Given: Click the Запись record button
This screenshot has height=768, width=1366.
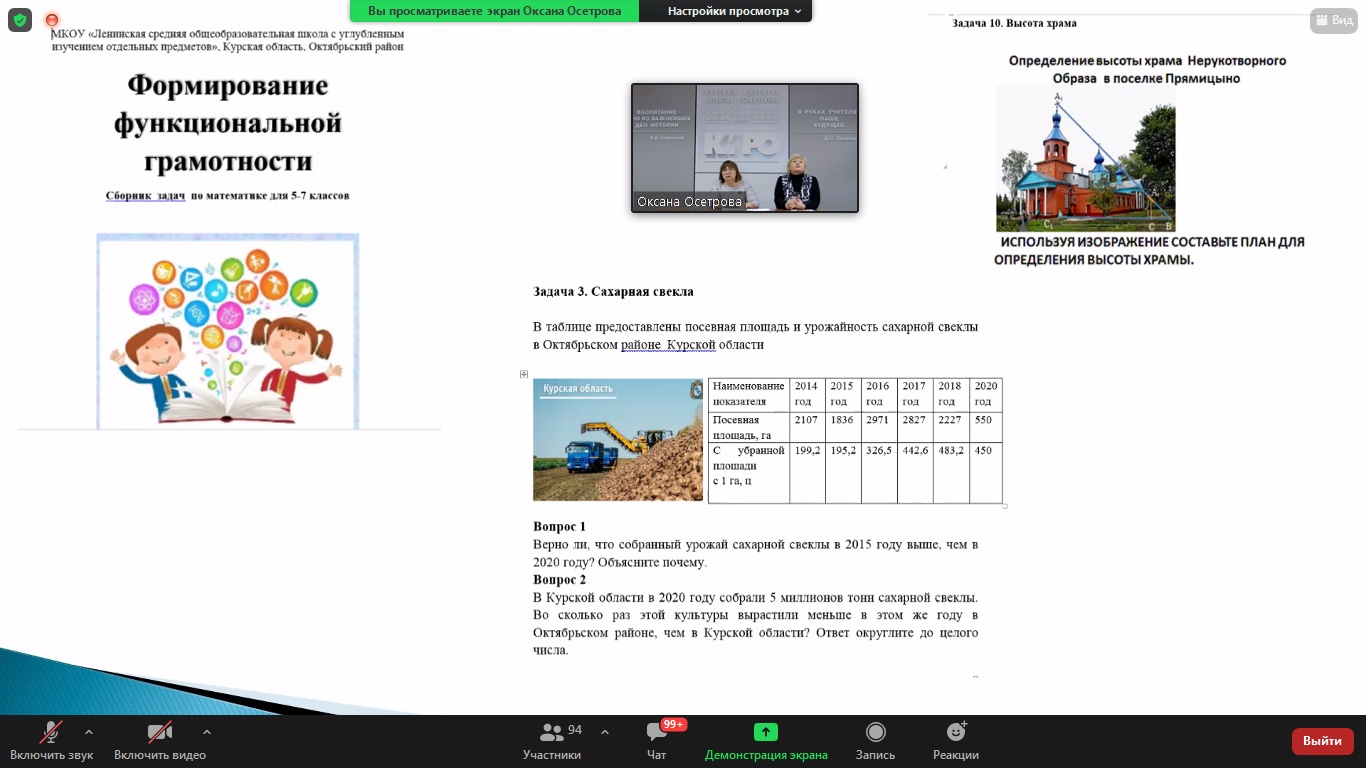Looking at the screenshot, I should pos(876,742).
